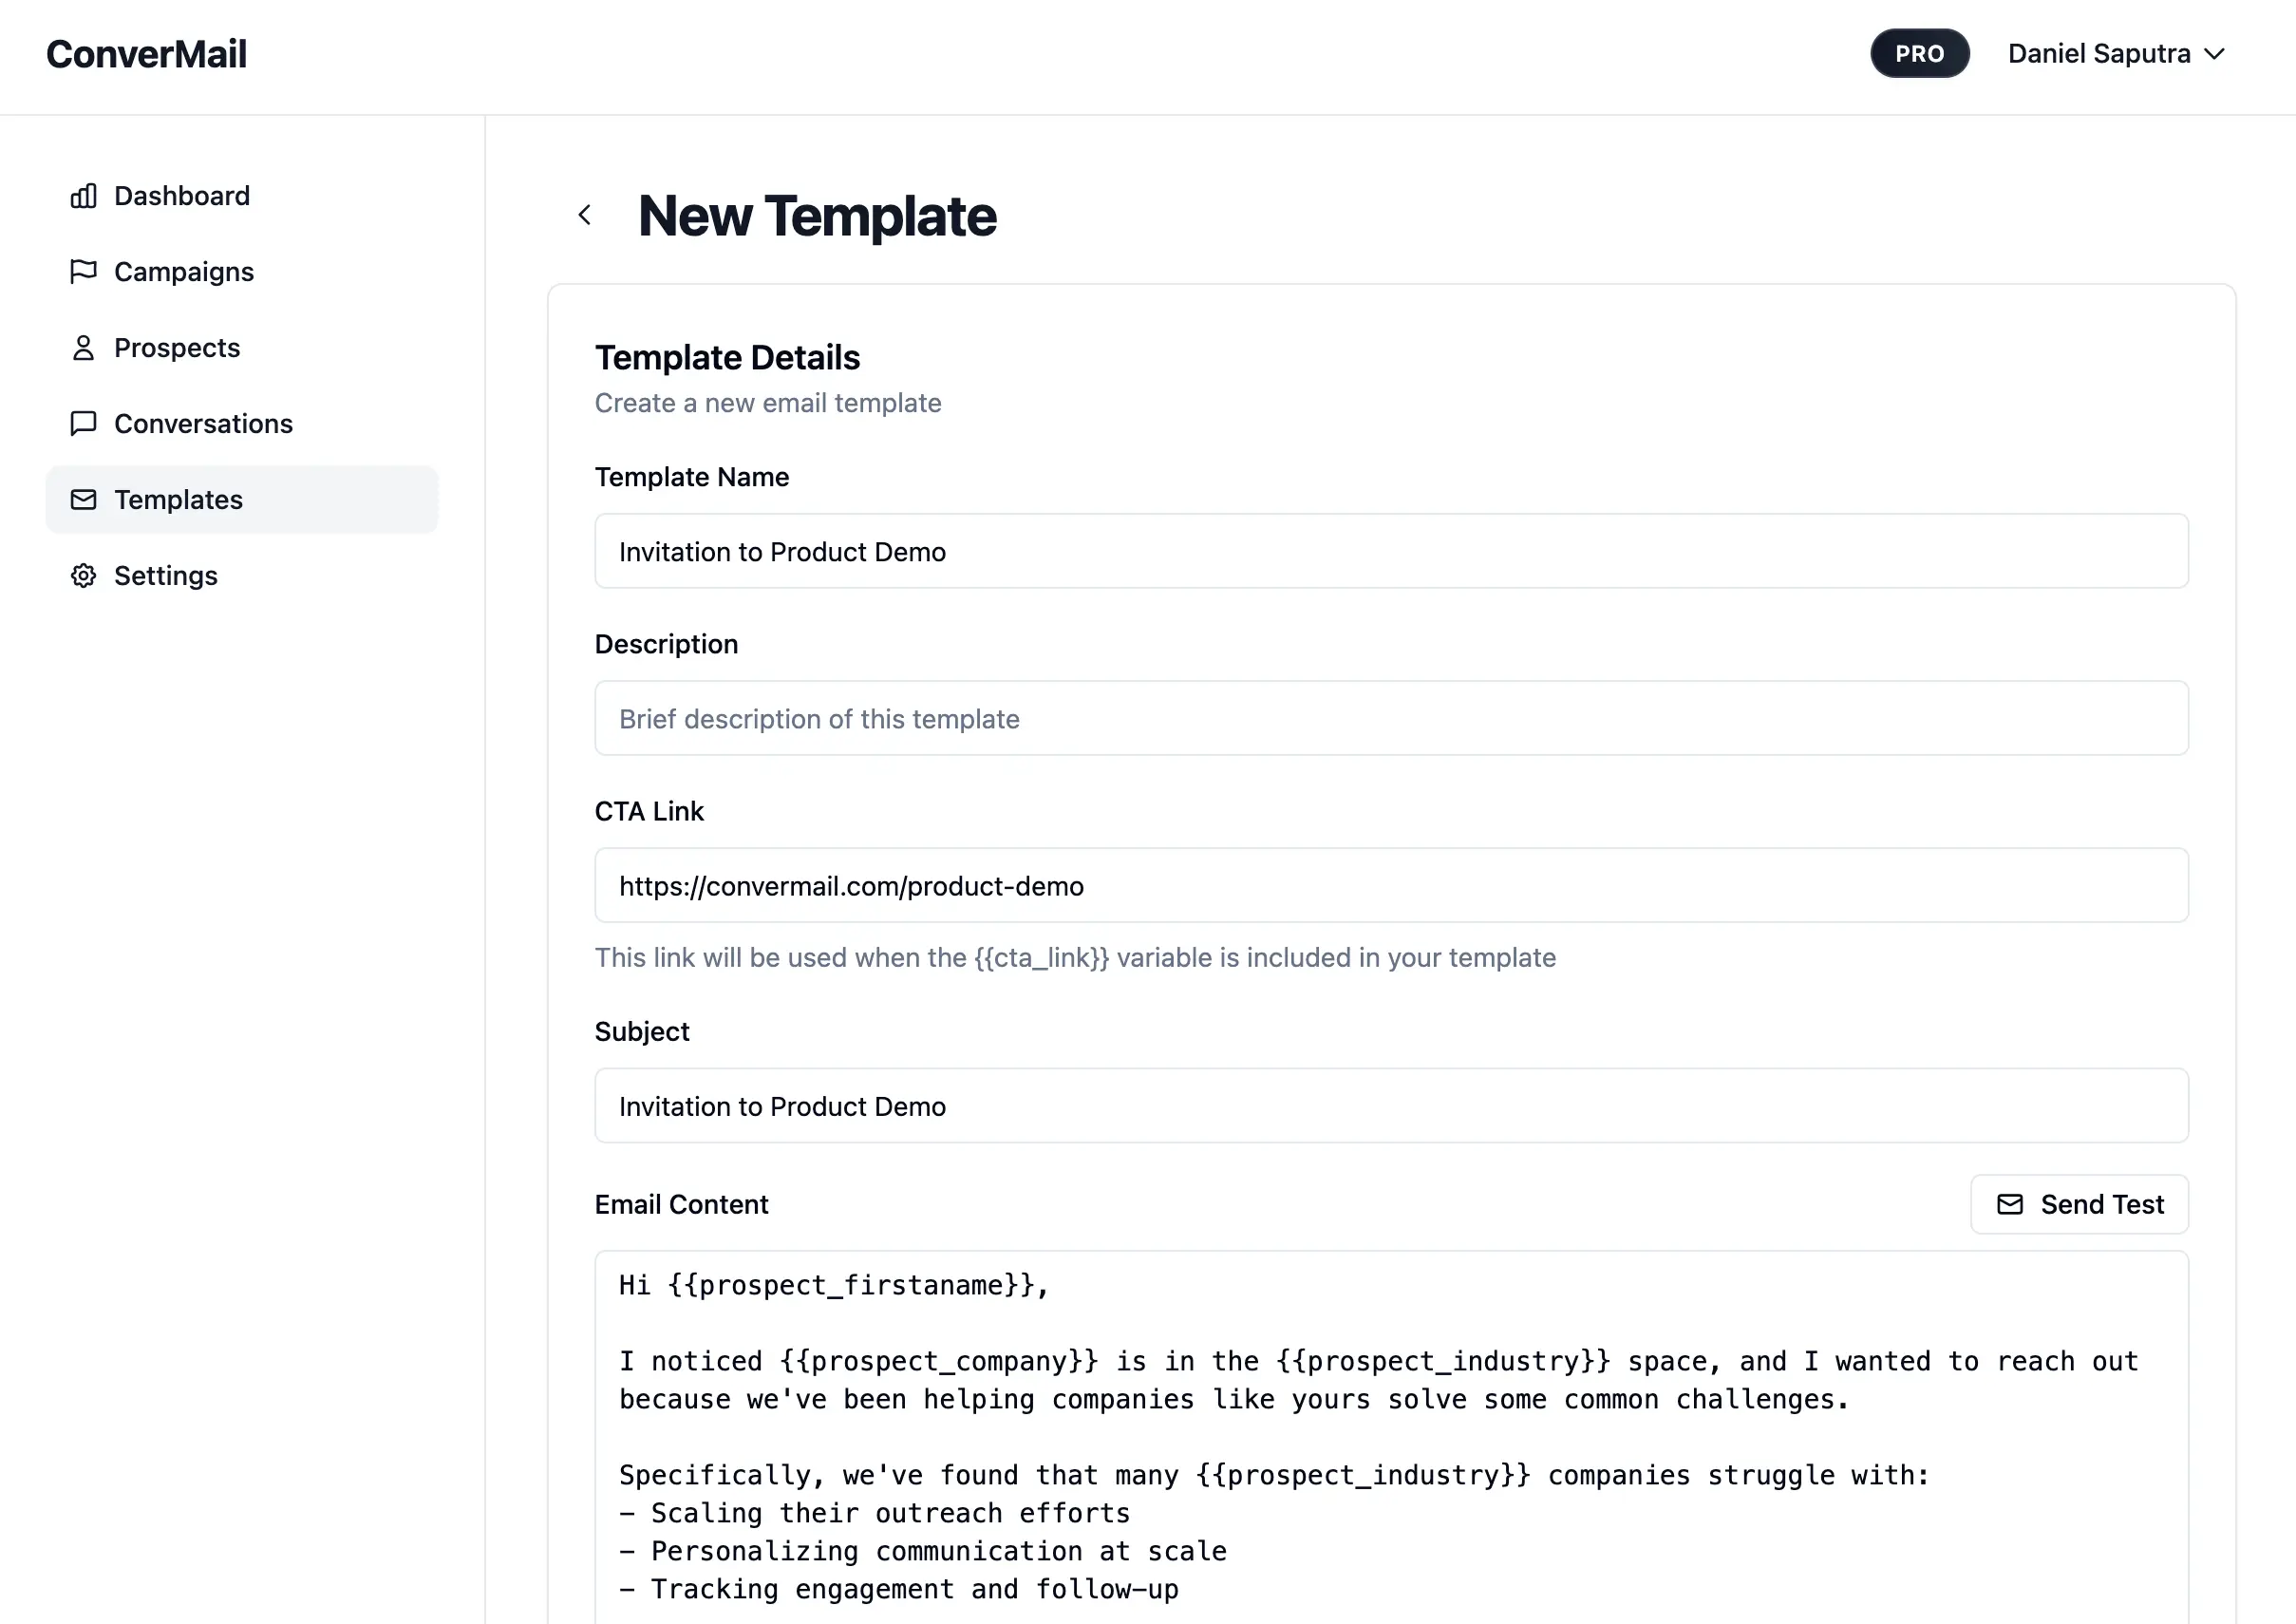This screenshot has width=2296, height=1624.
Task: Click the Dashboard bar chart icon
Action: click(84, 196)
